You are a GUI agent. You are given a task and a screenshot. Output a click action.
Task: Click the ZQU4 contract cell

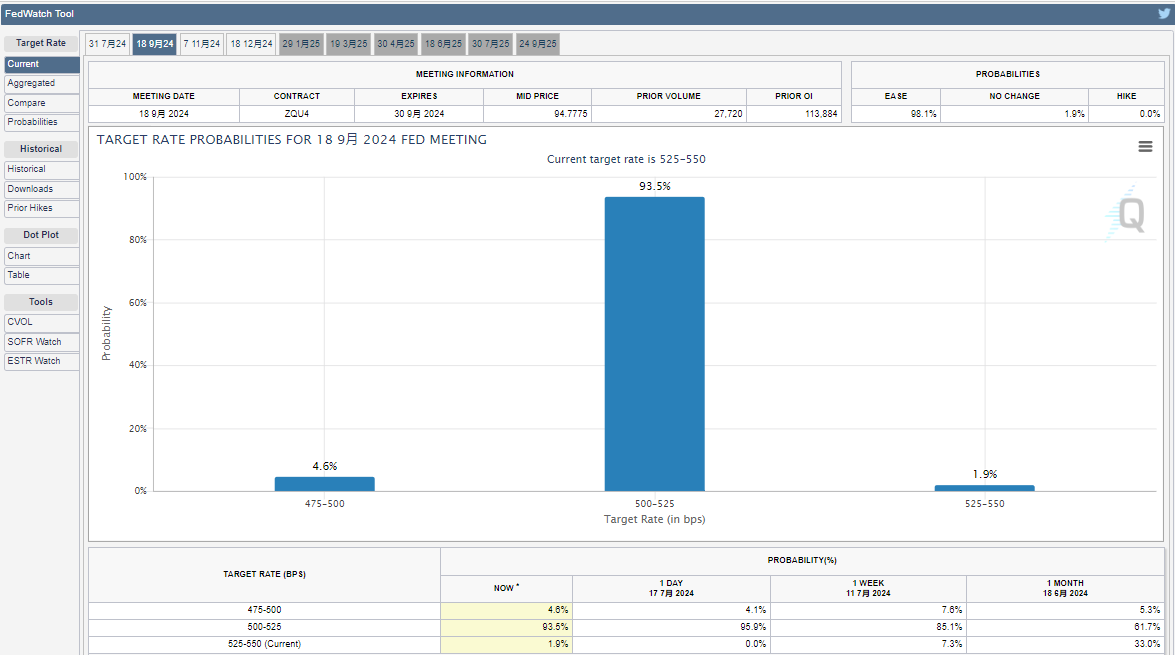(297, 114)
